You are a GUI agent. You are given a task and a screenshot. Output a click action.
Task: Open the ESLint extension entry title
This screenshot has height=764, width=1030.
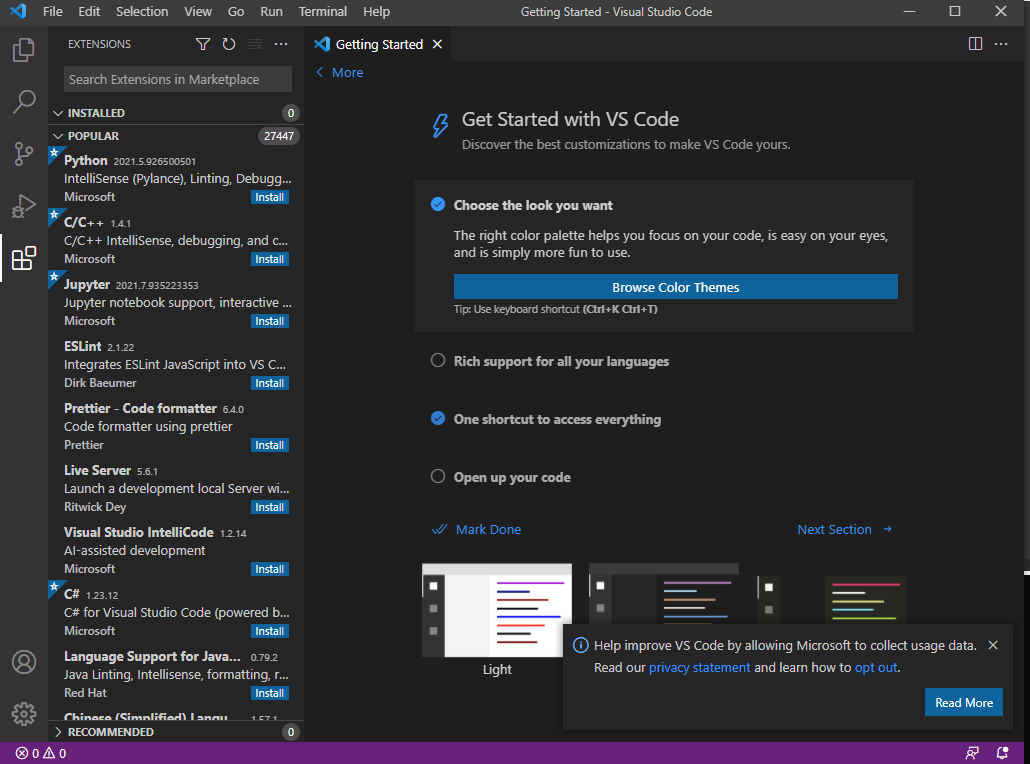tap(83, 346)
